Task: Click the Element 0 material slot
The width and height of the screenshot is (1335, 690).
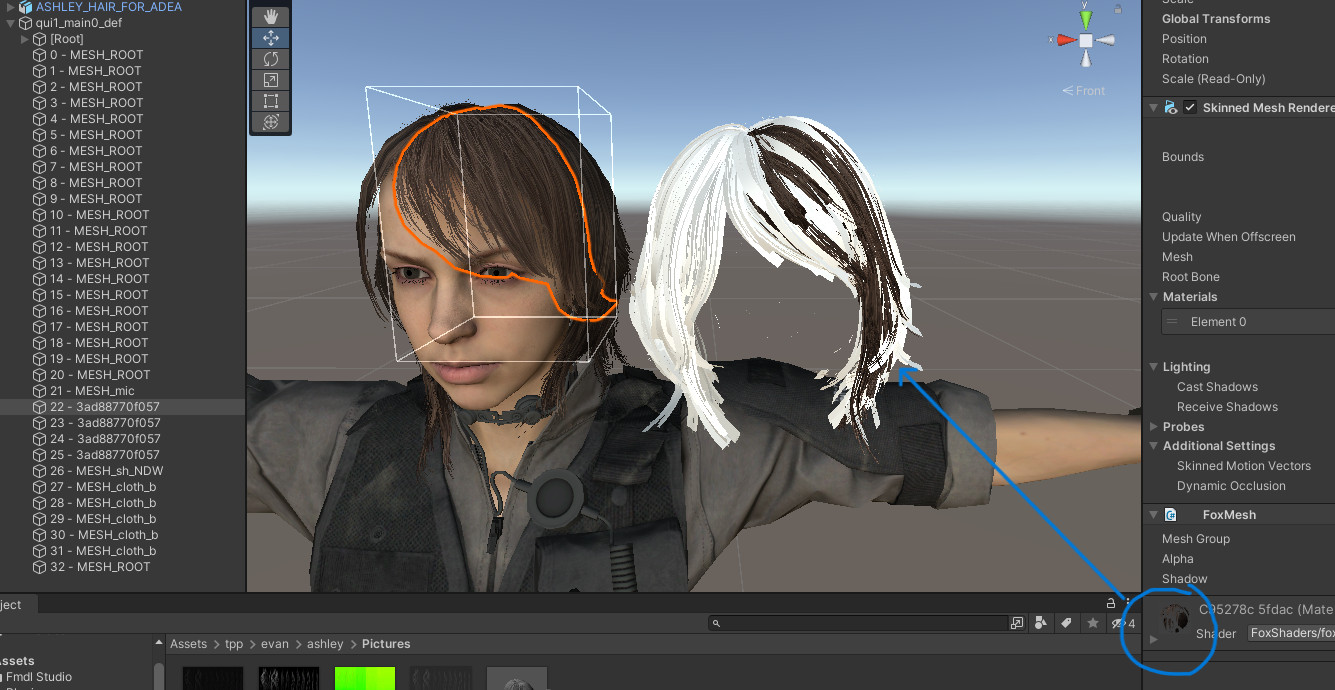Action: [1248, 322]
